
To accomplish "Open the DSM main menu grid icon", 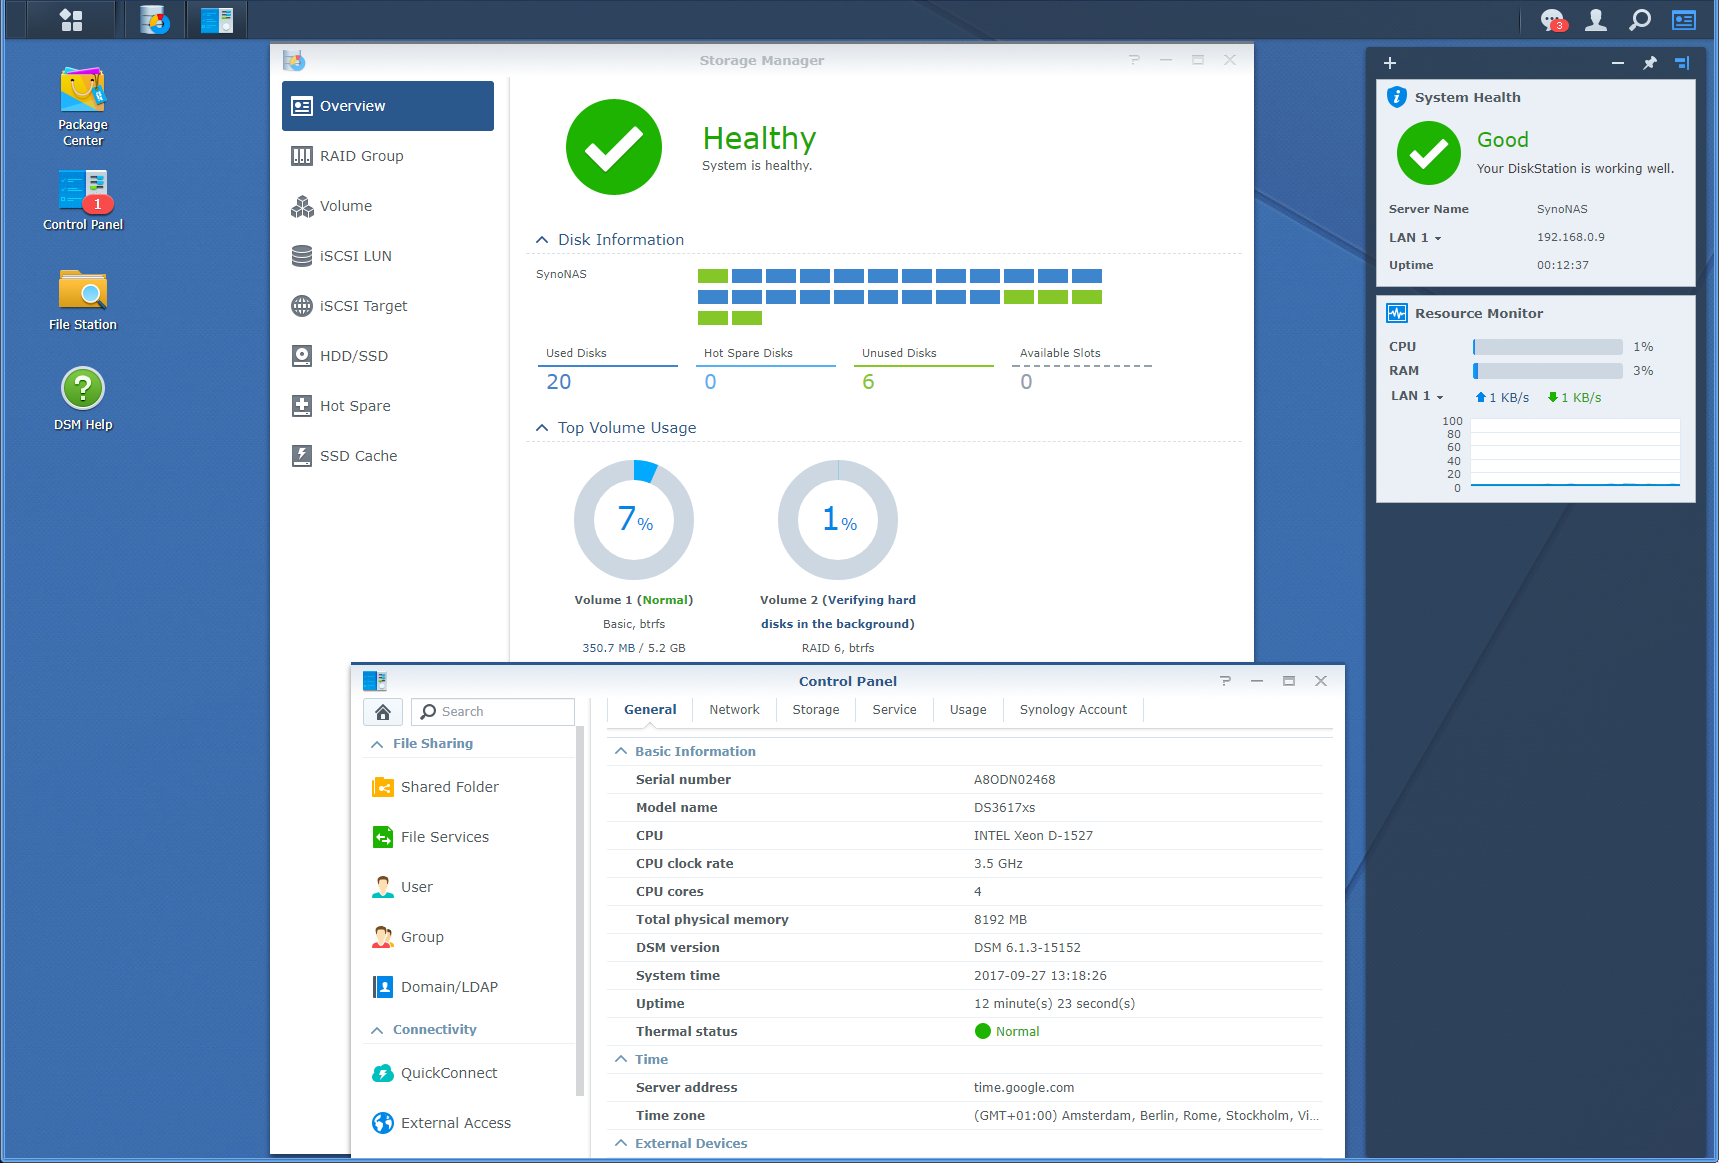I will (71, 20).
